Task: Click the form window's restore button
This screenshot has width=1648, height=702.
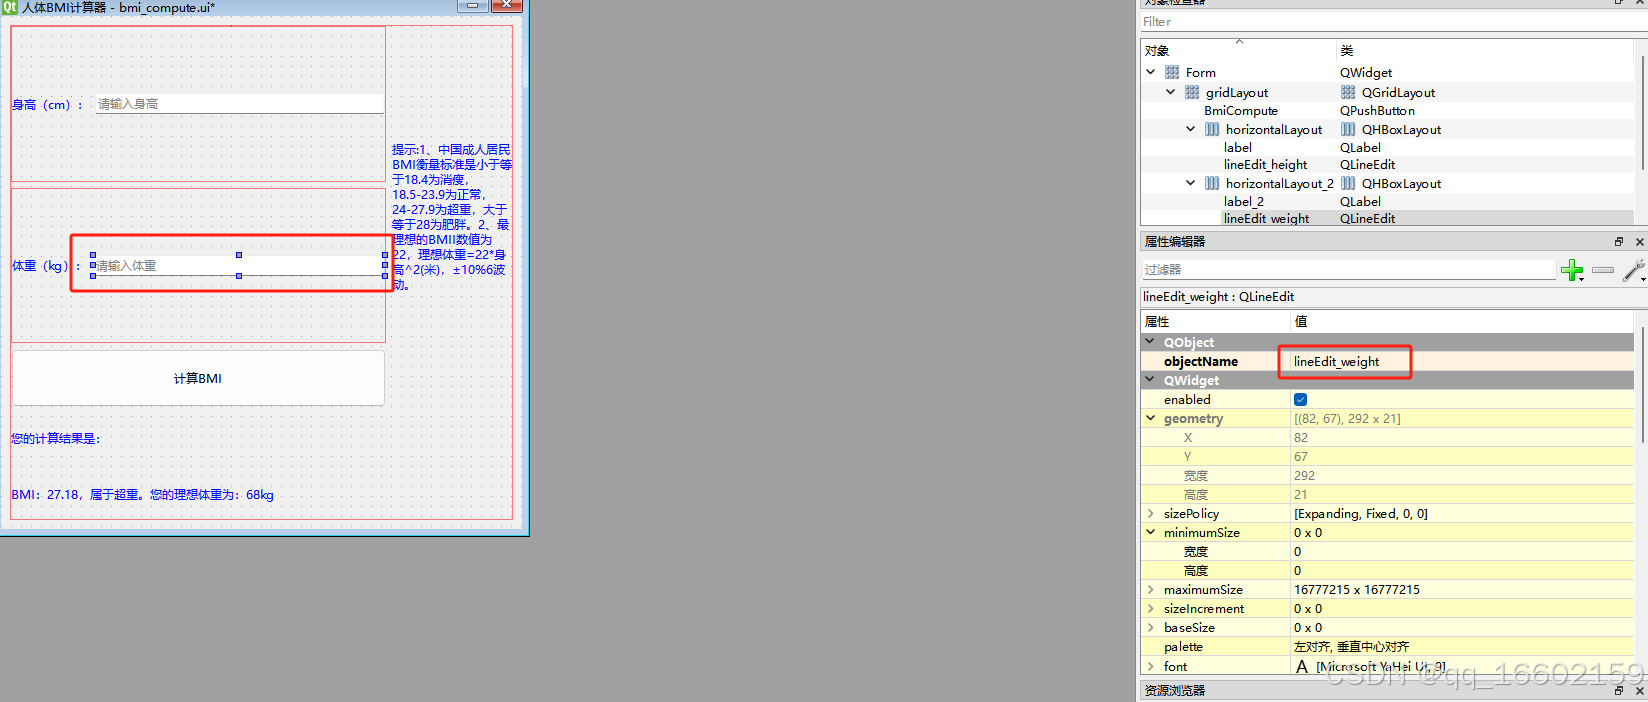Action: (472, 5)
